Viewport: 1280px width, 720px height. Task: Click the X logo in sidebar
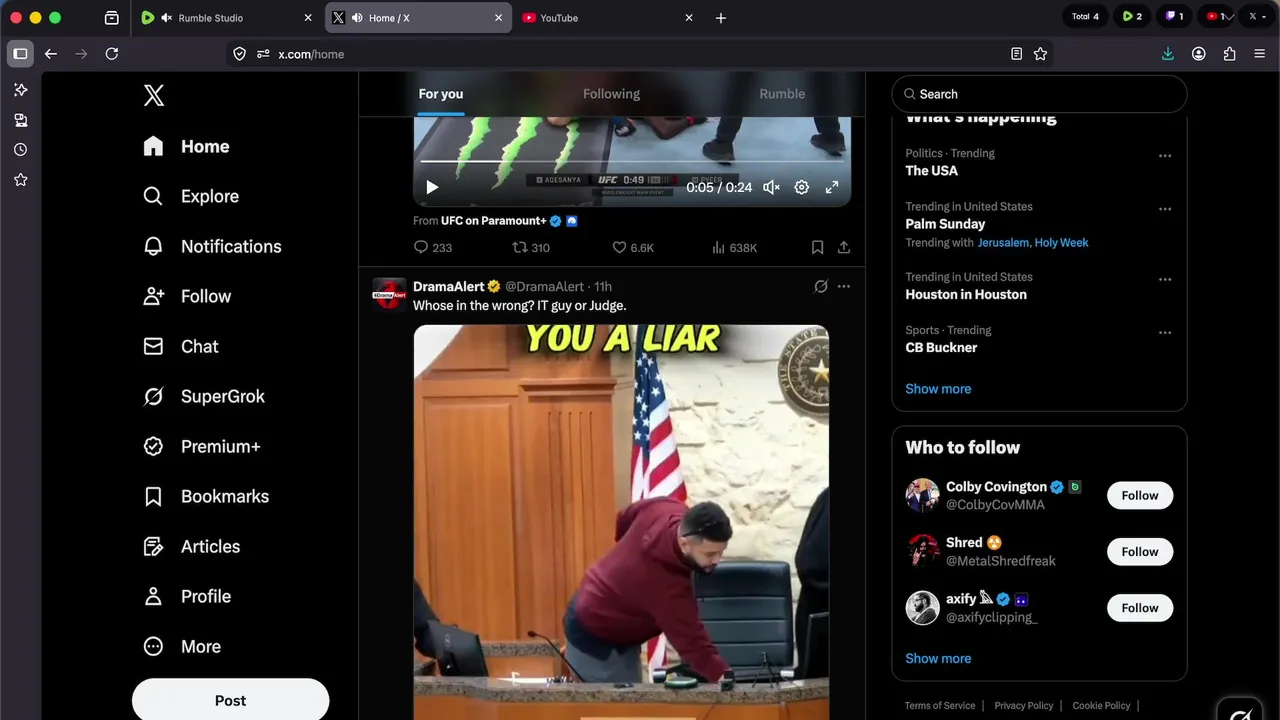click(x=153, y=95)
